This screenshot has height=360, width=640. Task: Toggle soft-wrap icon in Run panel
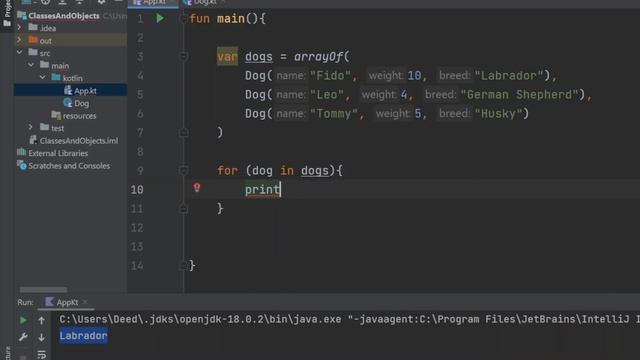pyautogui.click(x=41, y=354)
